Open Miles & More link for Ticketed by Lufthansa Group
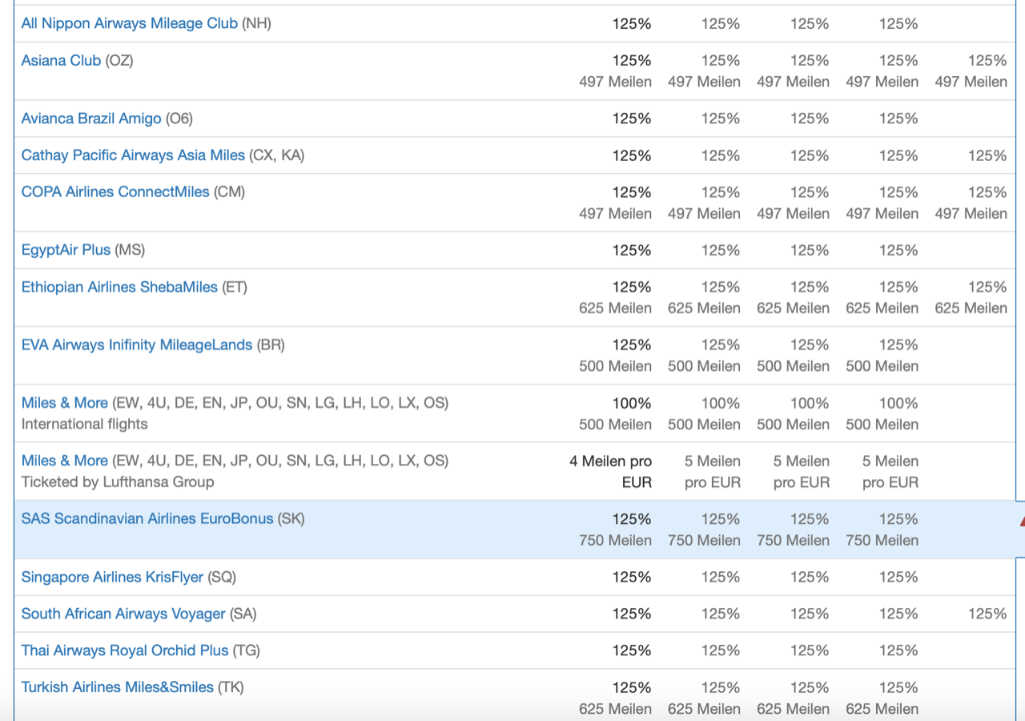This screenshot has width=1025, height=721. click(64, 460)
